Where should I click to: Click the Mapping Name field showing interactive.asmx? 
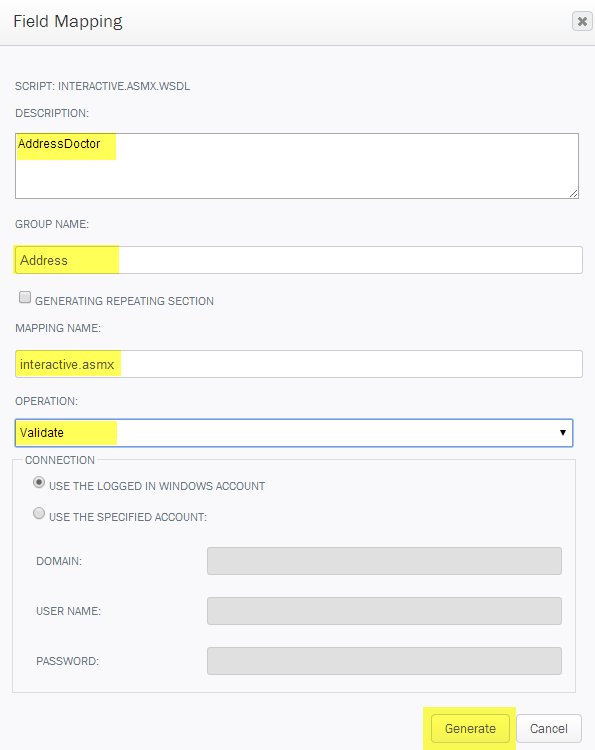[298, 364]
